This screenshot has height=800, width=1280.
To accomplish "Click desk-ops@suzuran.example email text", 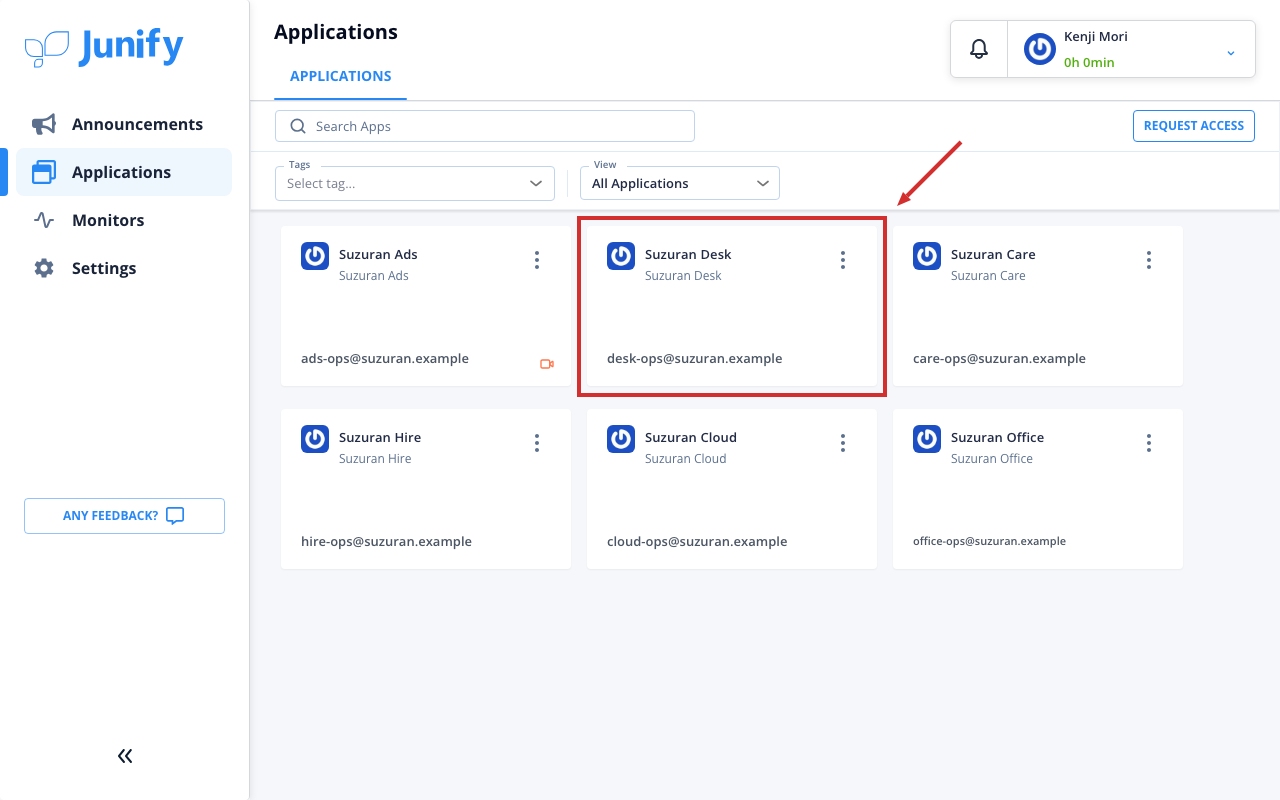I will pyautogui.click(x=695, y=358).
